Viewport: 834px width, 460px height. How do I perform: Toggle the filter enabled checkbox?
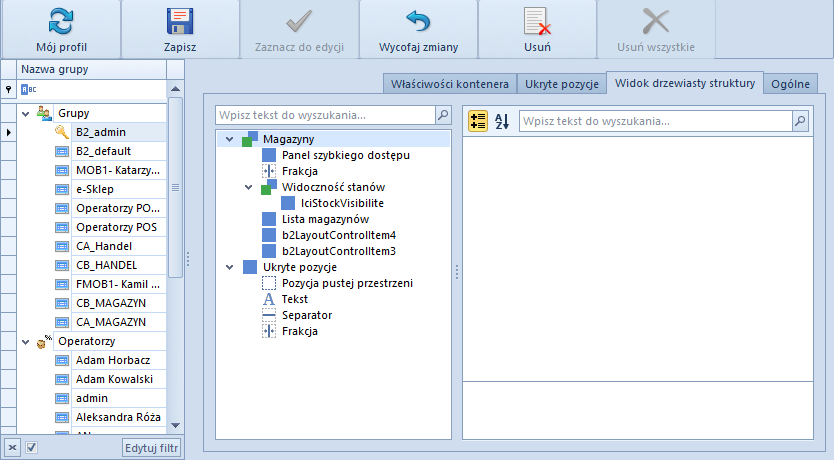click(x=31, y=447)
